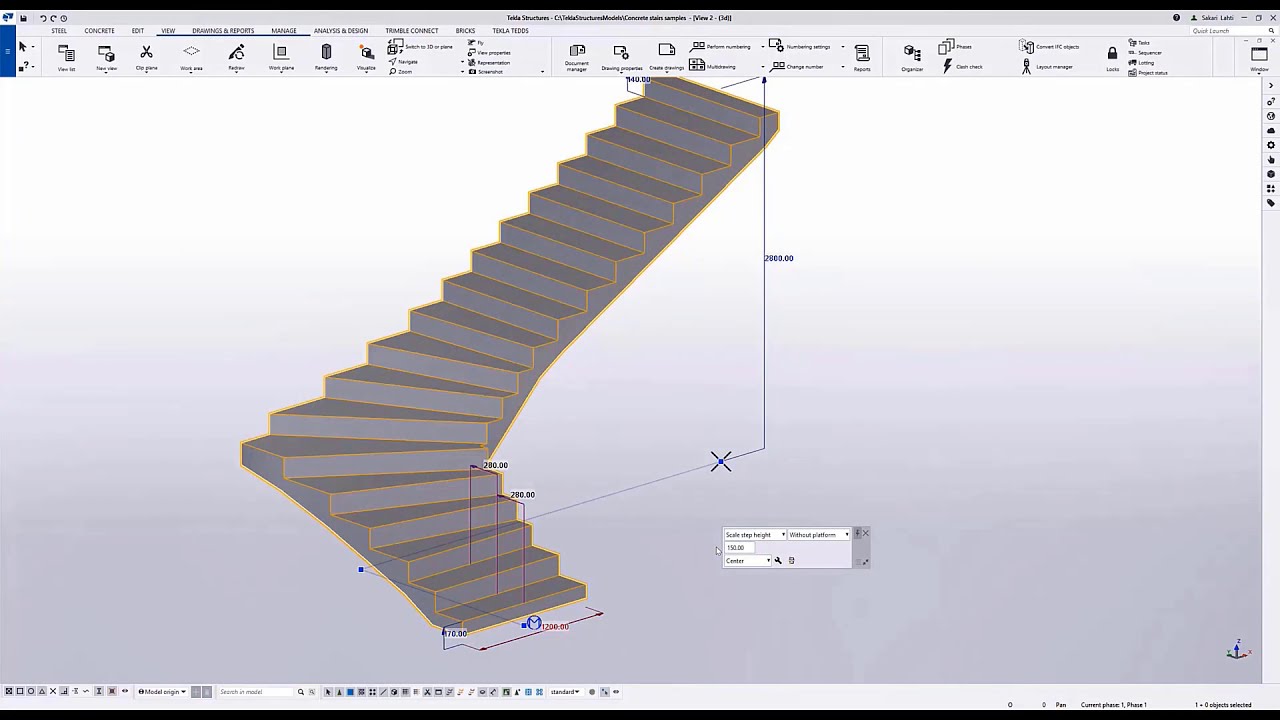This screenshot has height=720, width=1280.
Task: Open the Visualize tool
Action: pos(366,57)
